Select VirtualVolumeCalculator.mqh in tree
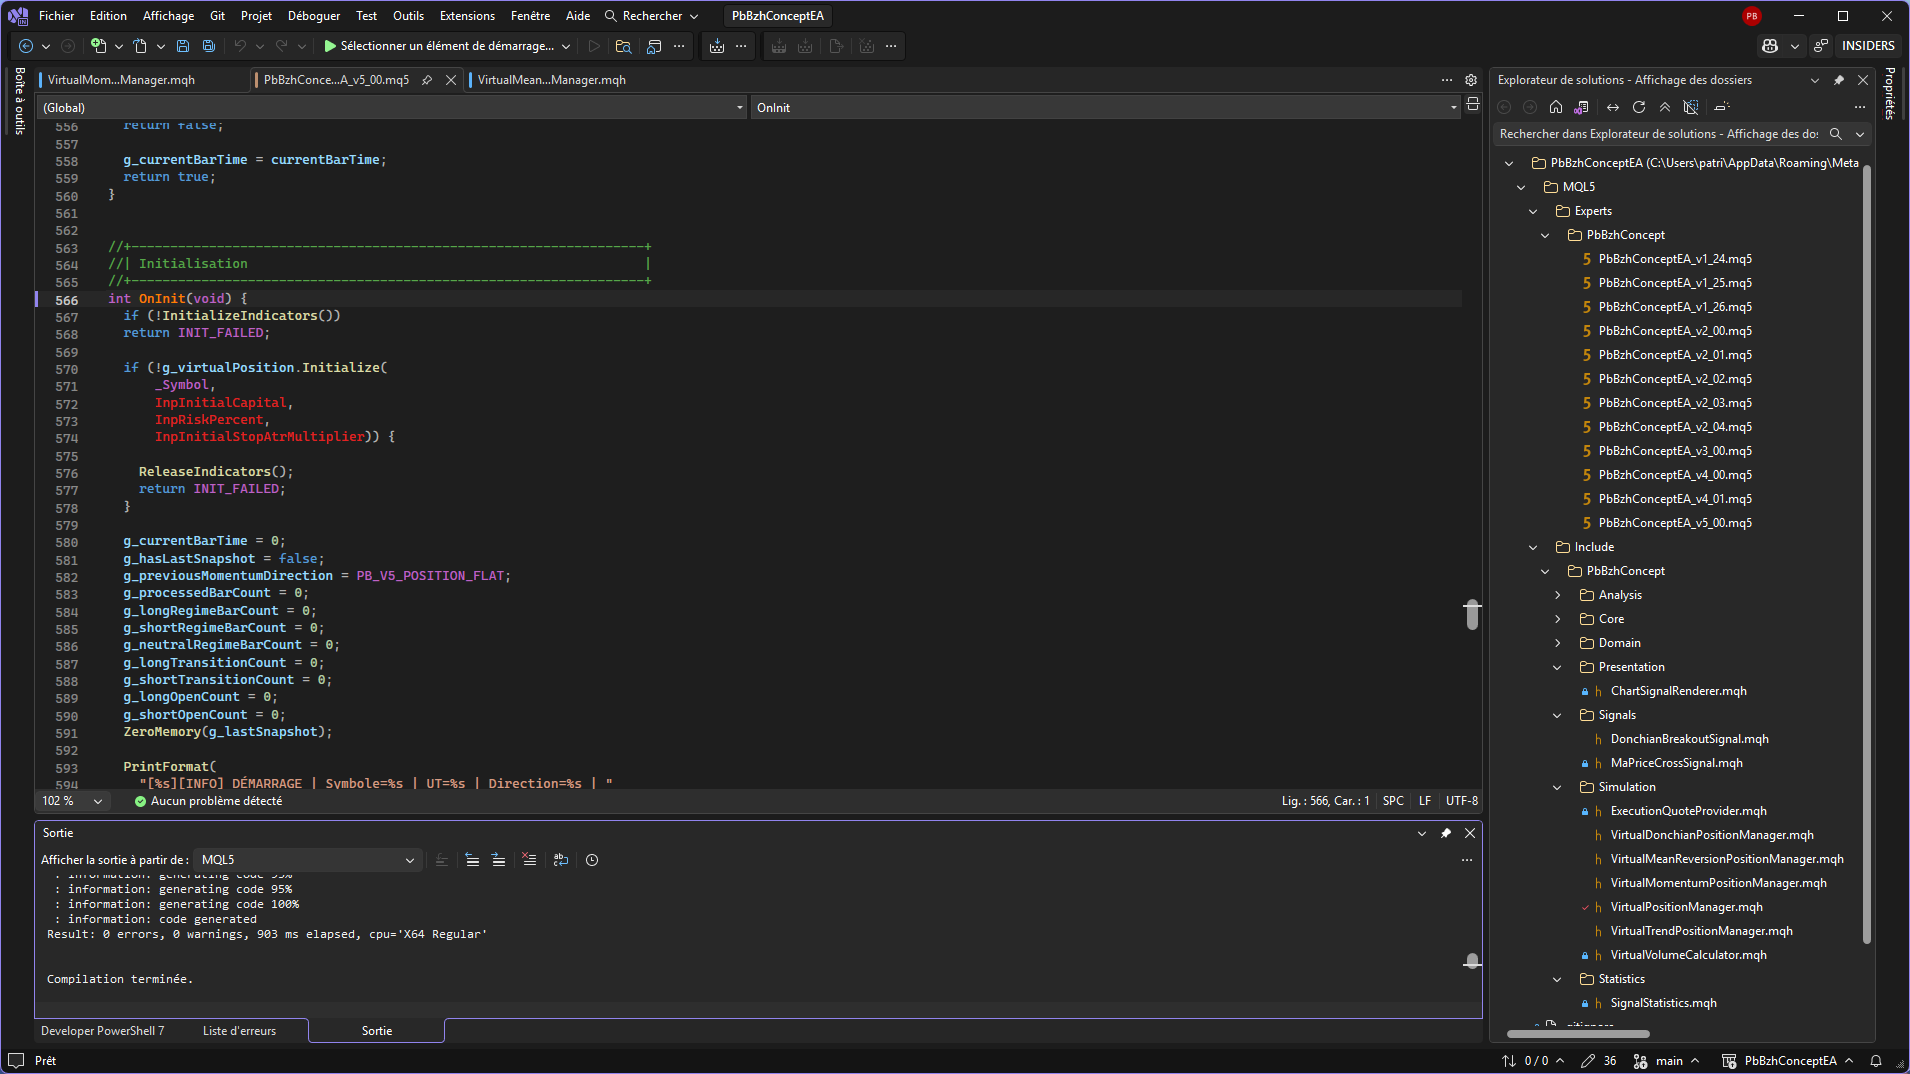 (x=1687, y=955)
